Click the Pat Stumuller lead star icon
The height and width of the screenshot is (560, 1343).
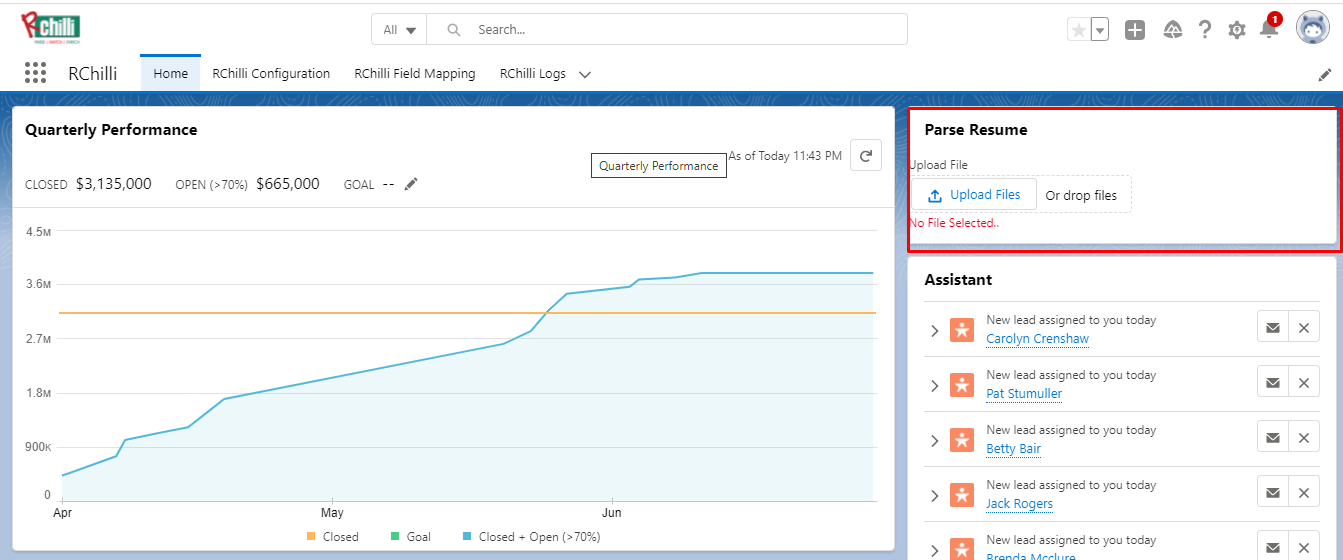[961, 386]
